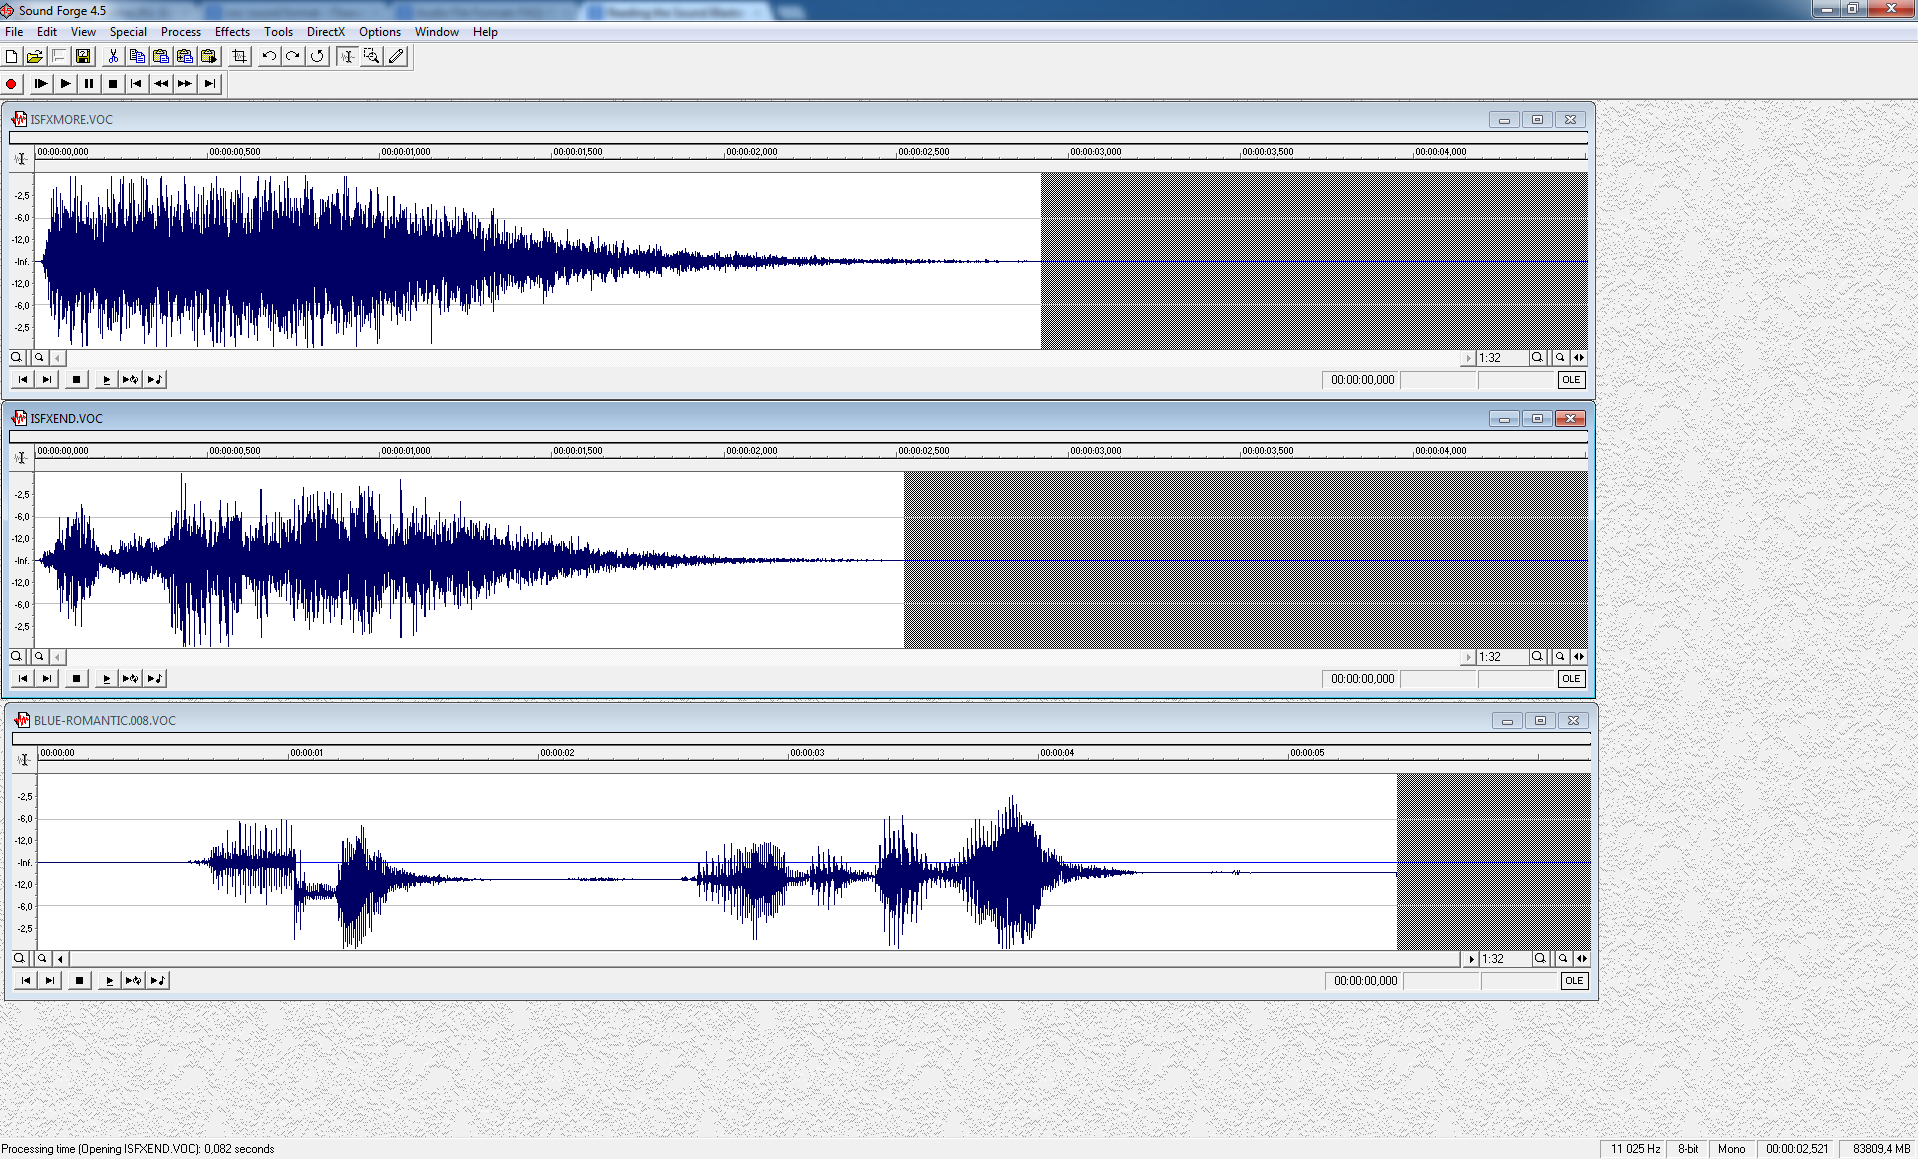1918x1159 pixels.
Task: Open the Effects menu
Action: (232, 32)
